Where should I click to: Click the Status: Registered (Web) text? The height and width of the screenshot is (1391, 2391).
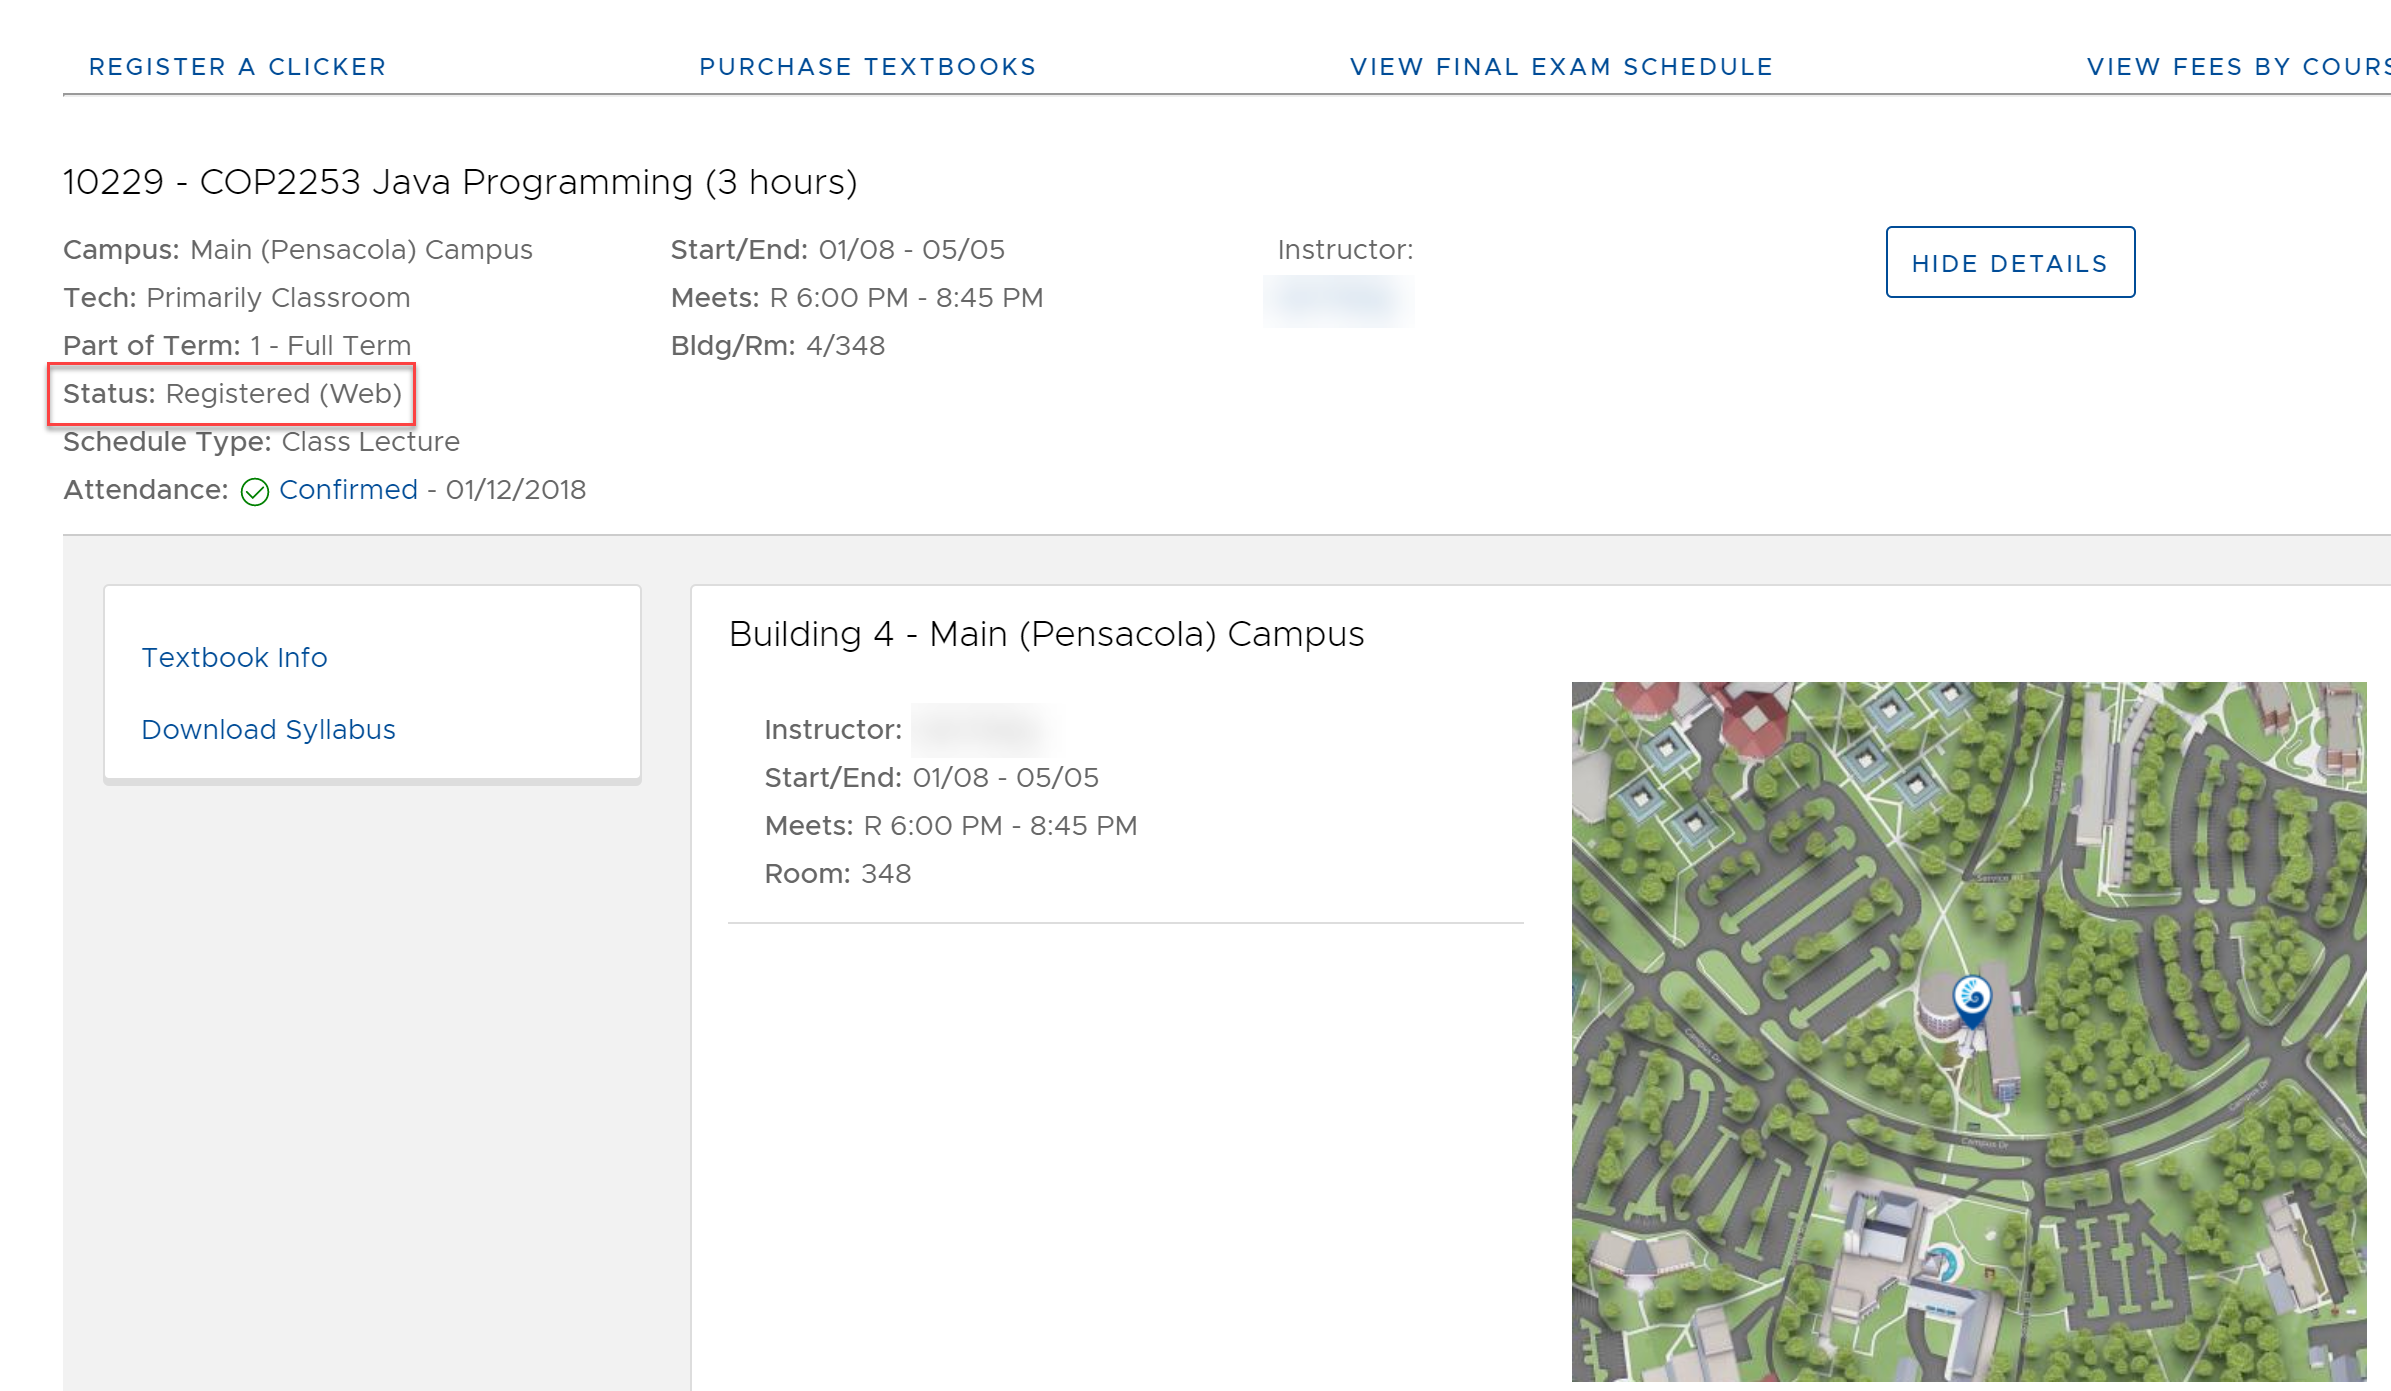pos(232,394)
